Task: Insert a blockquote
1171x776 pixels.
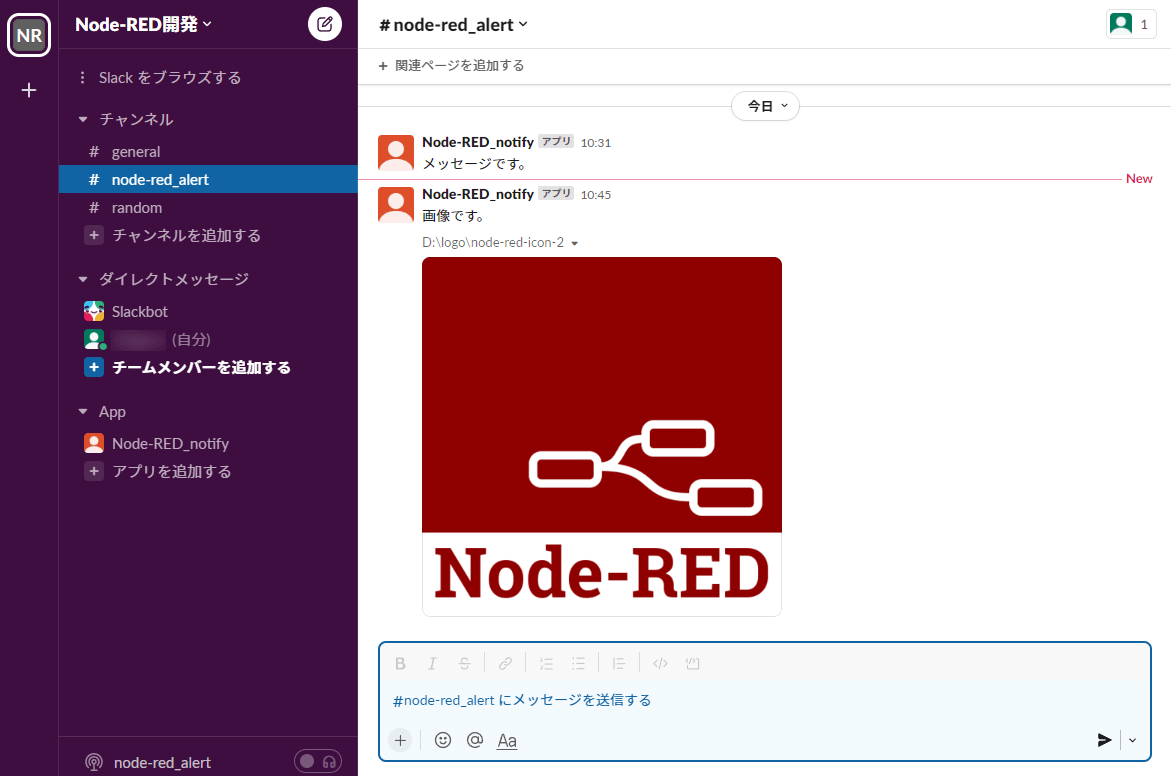Action: (x=619, y=663)
